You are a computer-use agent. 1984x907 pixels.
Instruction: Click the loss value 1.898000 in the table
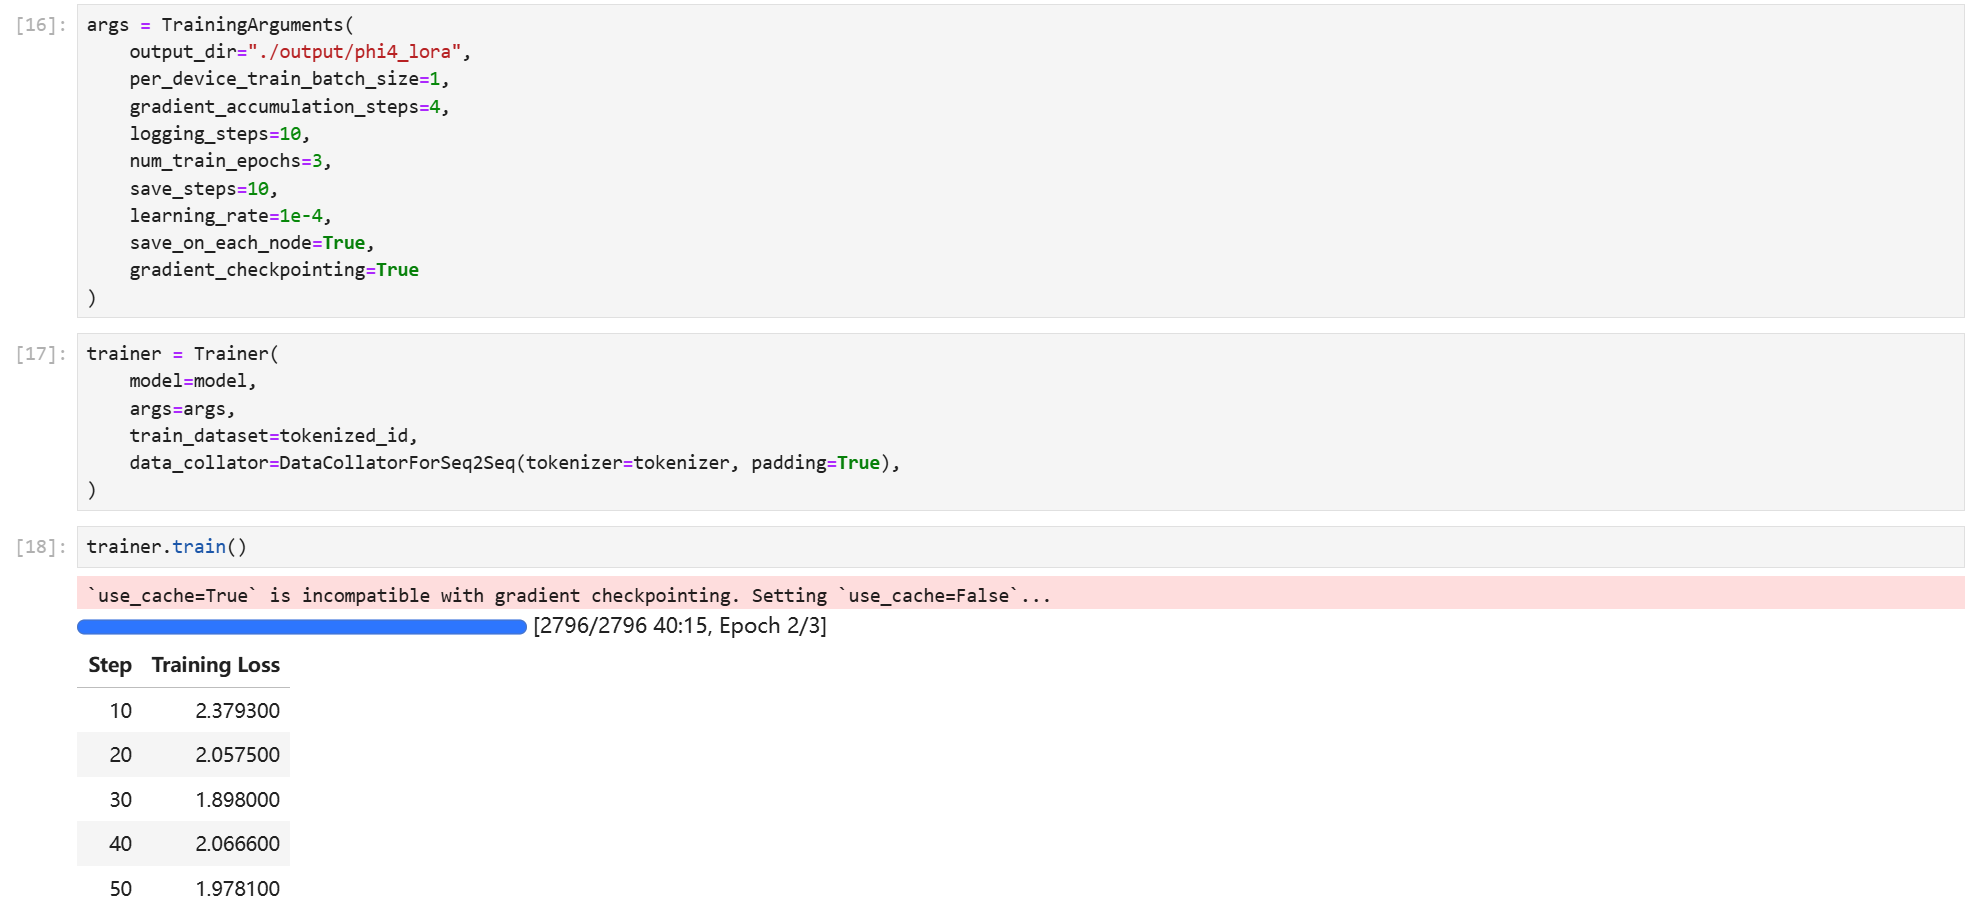pos(237,800)
